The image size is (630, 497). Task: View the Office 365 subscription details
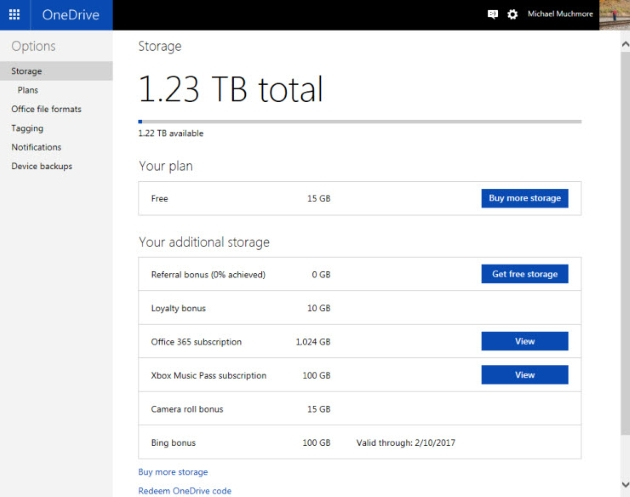(524, 341)
